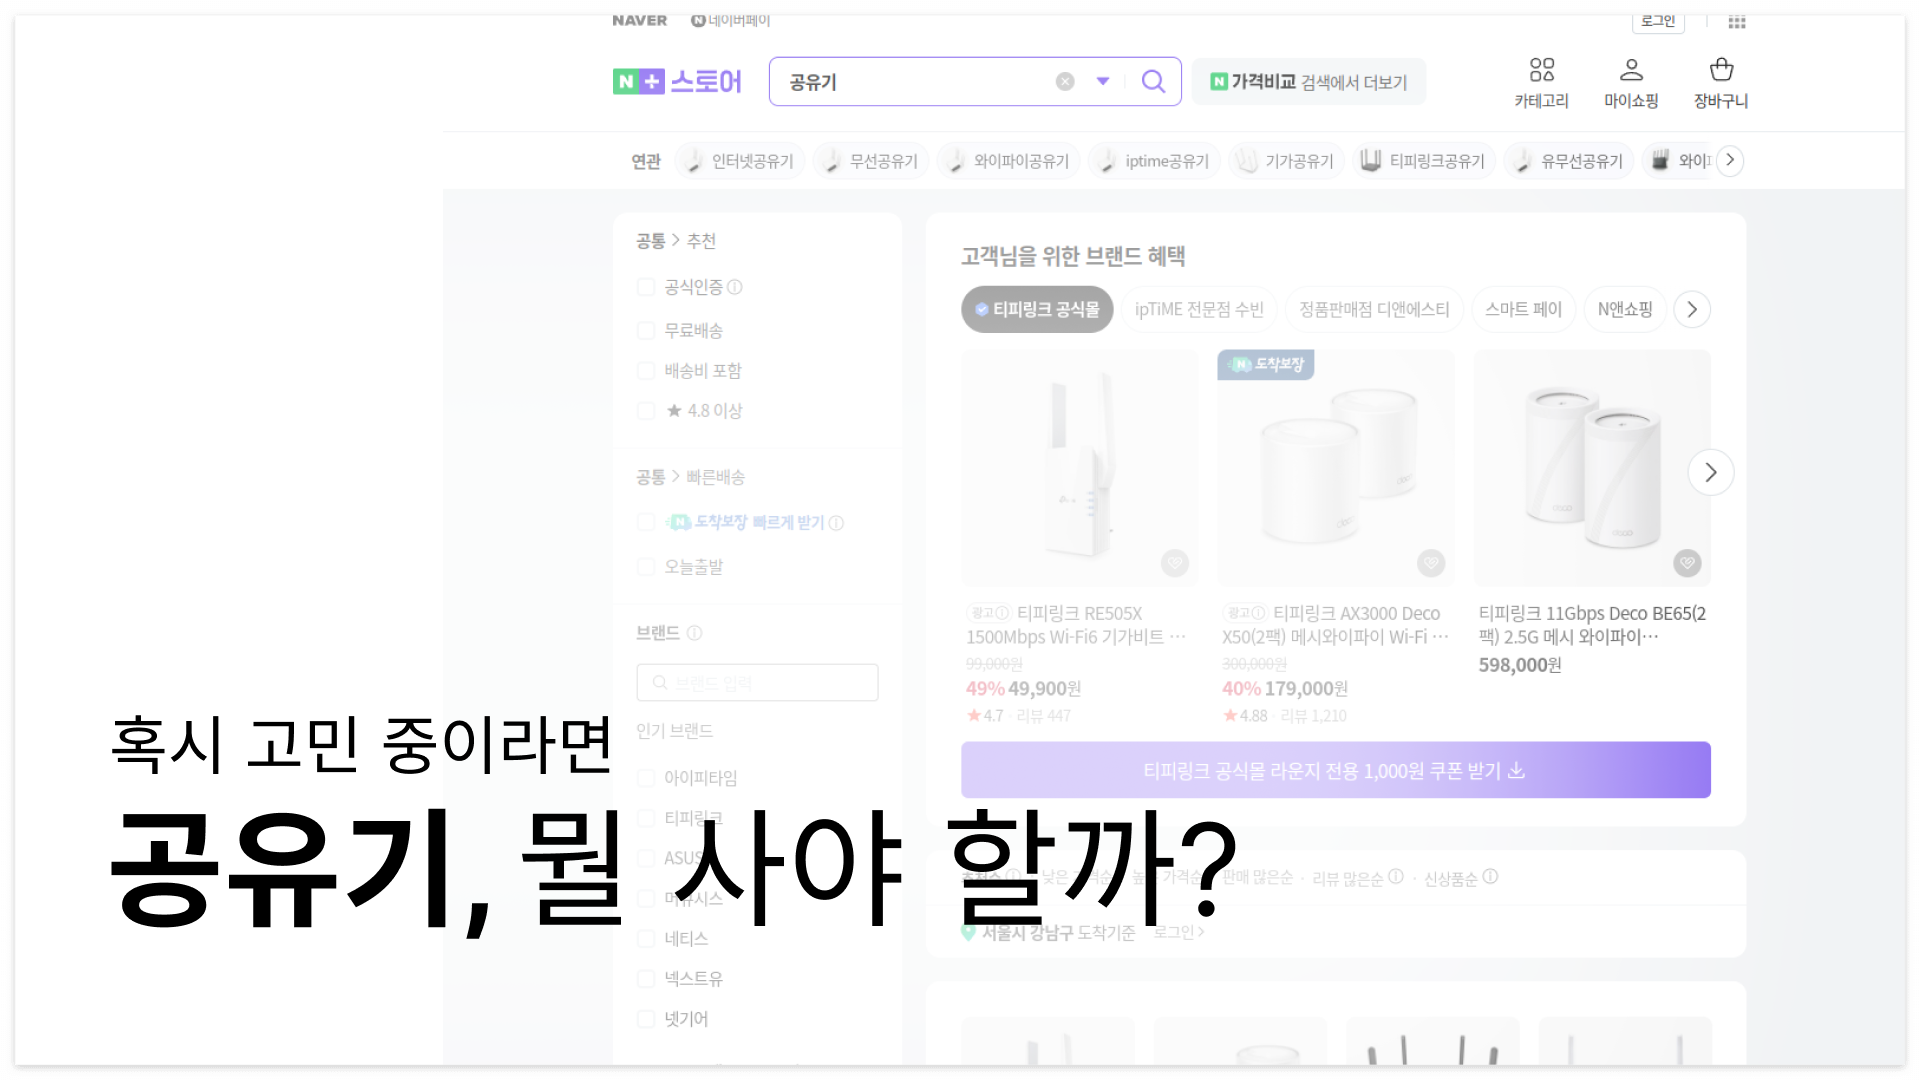This screenshot has height=1080, width=1920.
Task: Wishlist heart on Deco X50 product
Action: click(1431, 563)
